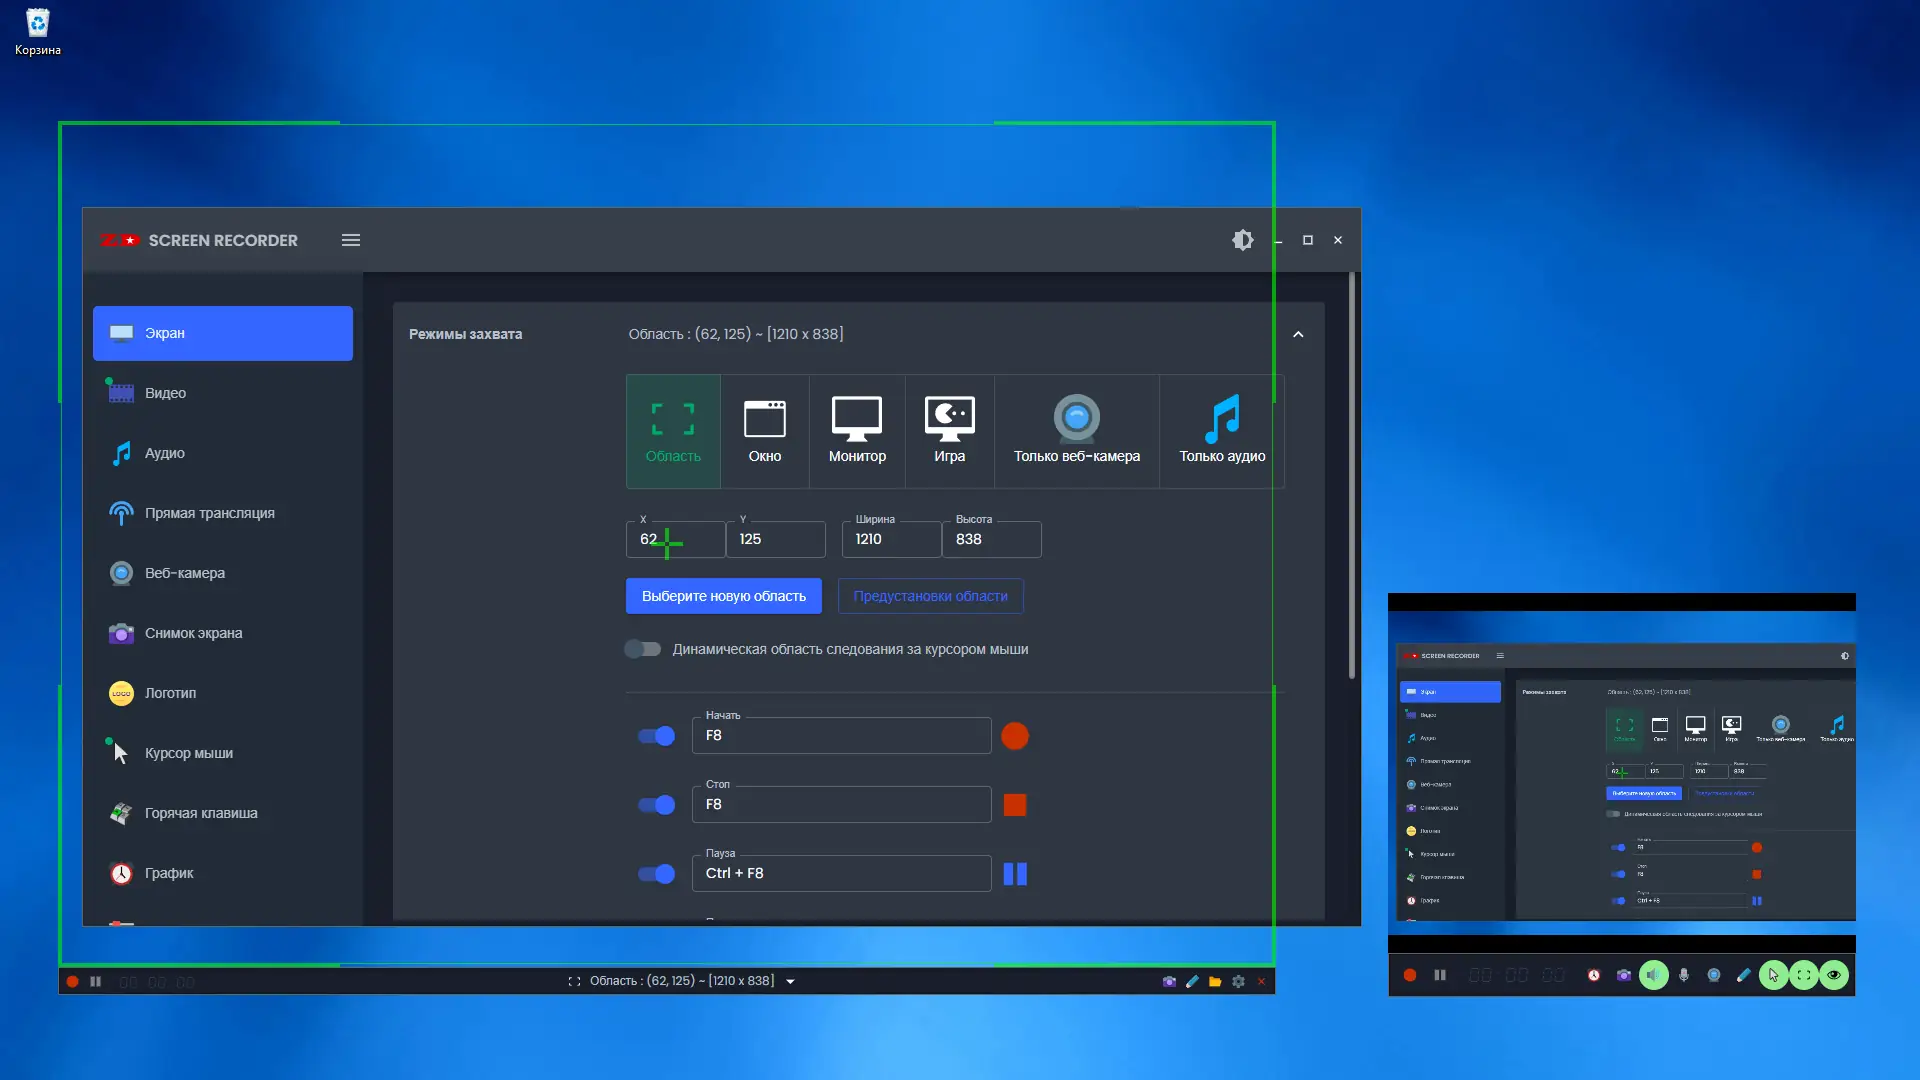Viewport: 1920px width, 1080px height.
Task: Open the hamburger menu next to Screen Recorder
Action: [351, 240]
